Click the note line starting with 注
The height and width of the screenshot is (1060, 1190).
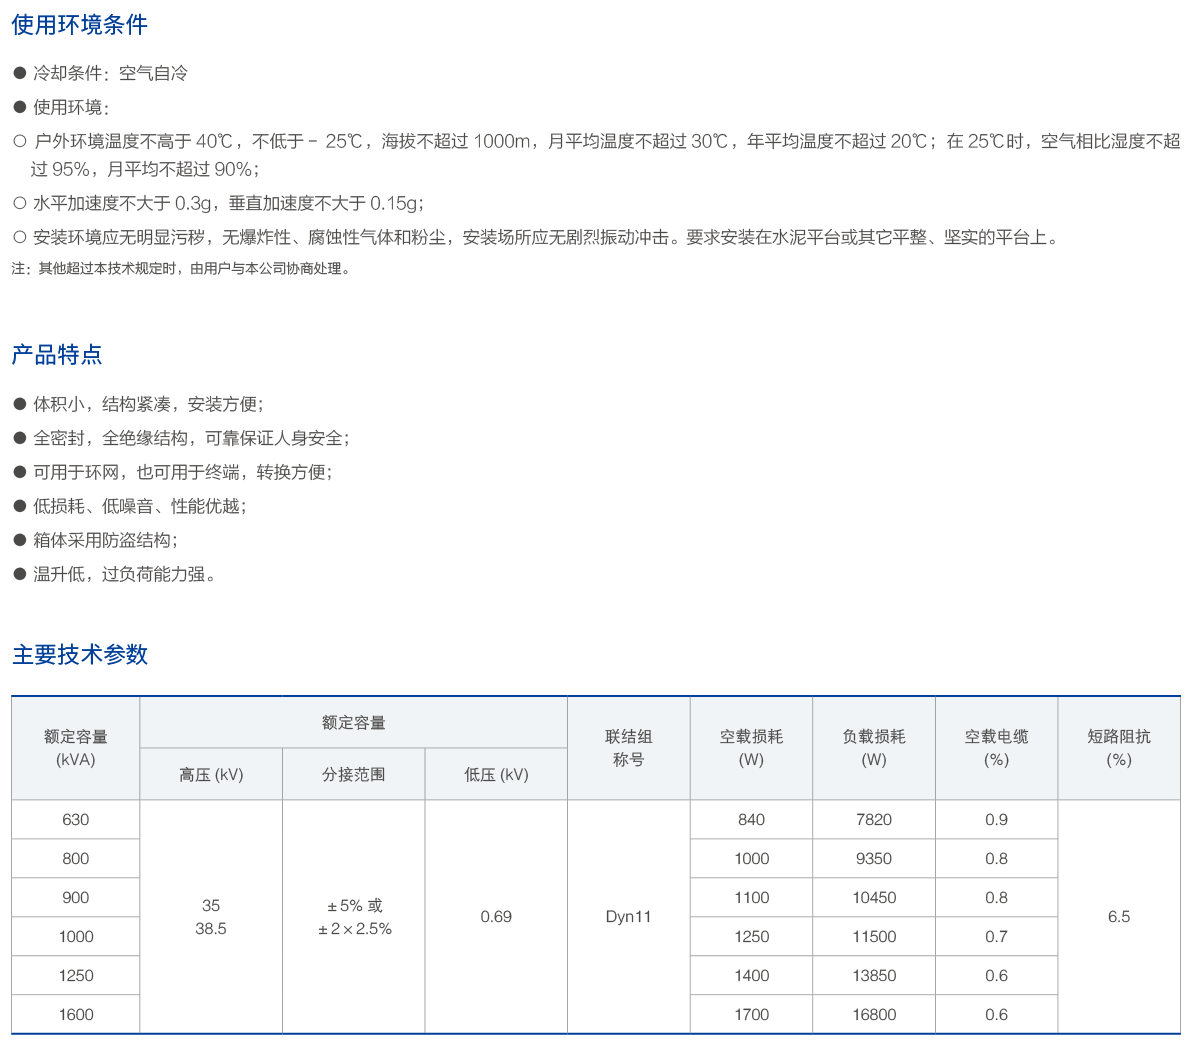181,268
